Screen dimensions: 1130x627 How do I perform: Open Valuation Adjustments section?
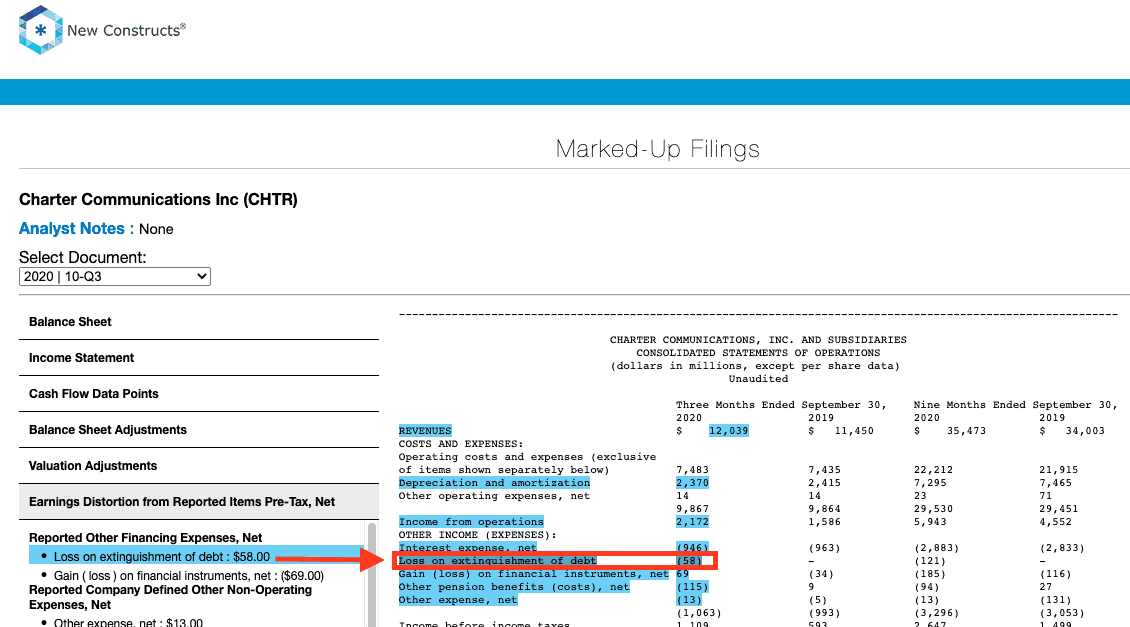pyautogui.click(x=199, y=466)
